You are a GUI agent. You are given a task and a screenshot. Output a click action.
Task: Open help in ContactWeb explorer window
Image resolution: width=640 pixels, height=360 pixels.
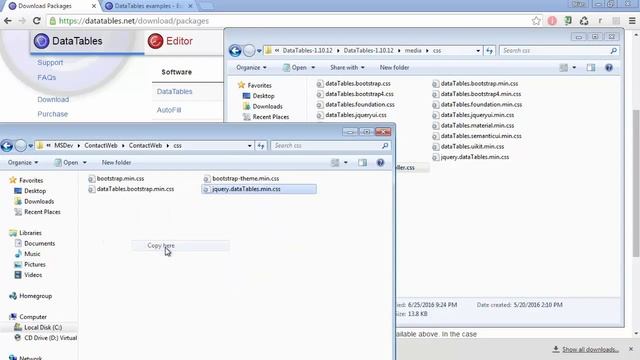point(380,163)
